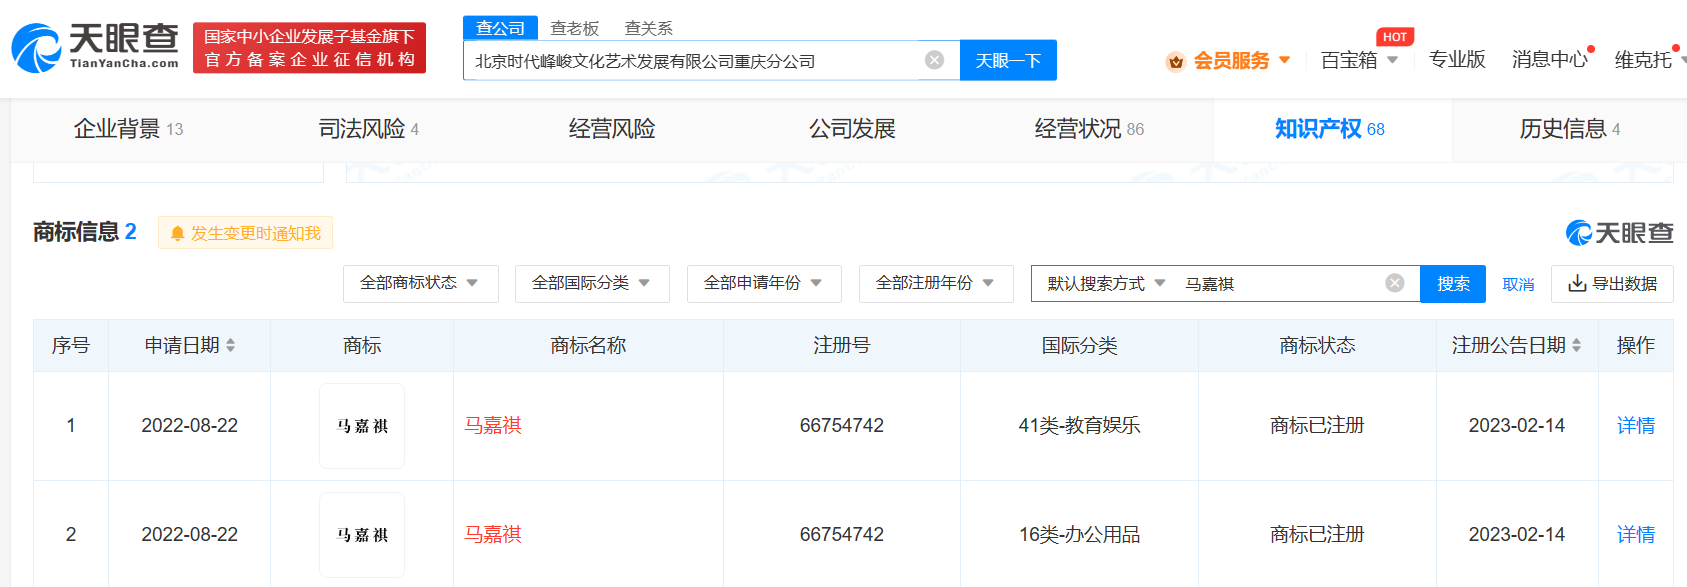Select the 知识产权 tab

pos(1330,129)
